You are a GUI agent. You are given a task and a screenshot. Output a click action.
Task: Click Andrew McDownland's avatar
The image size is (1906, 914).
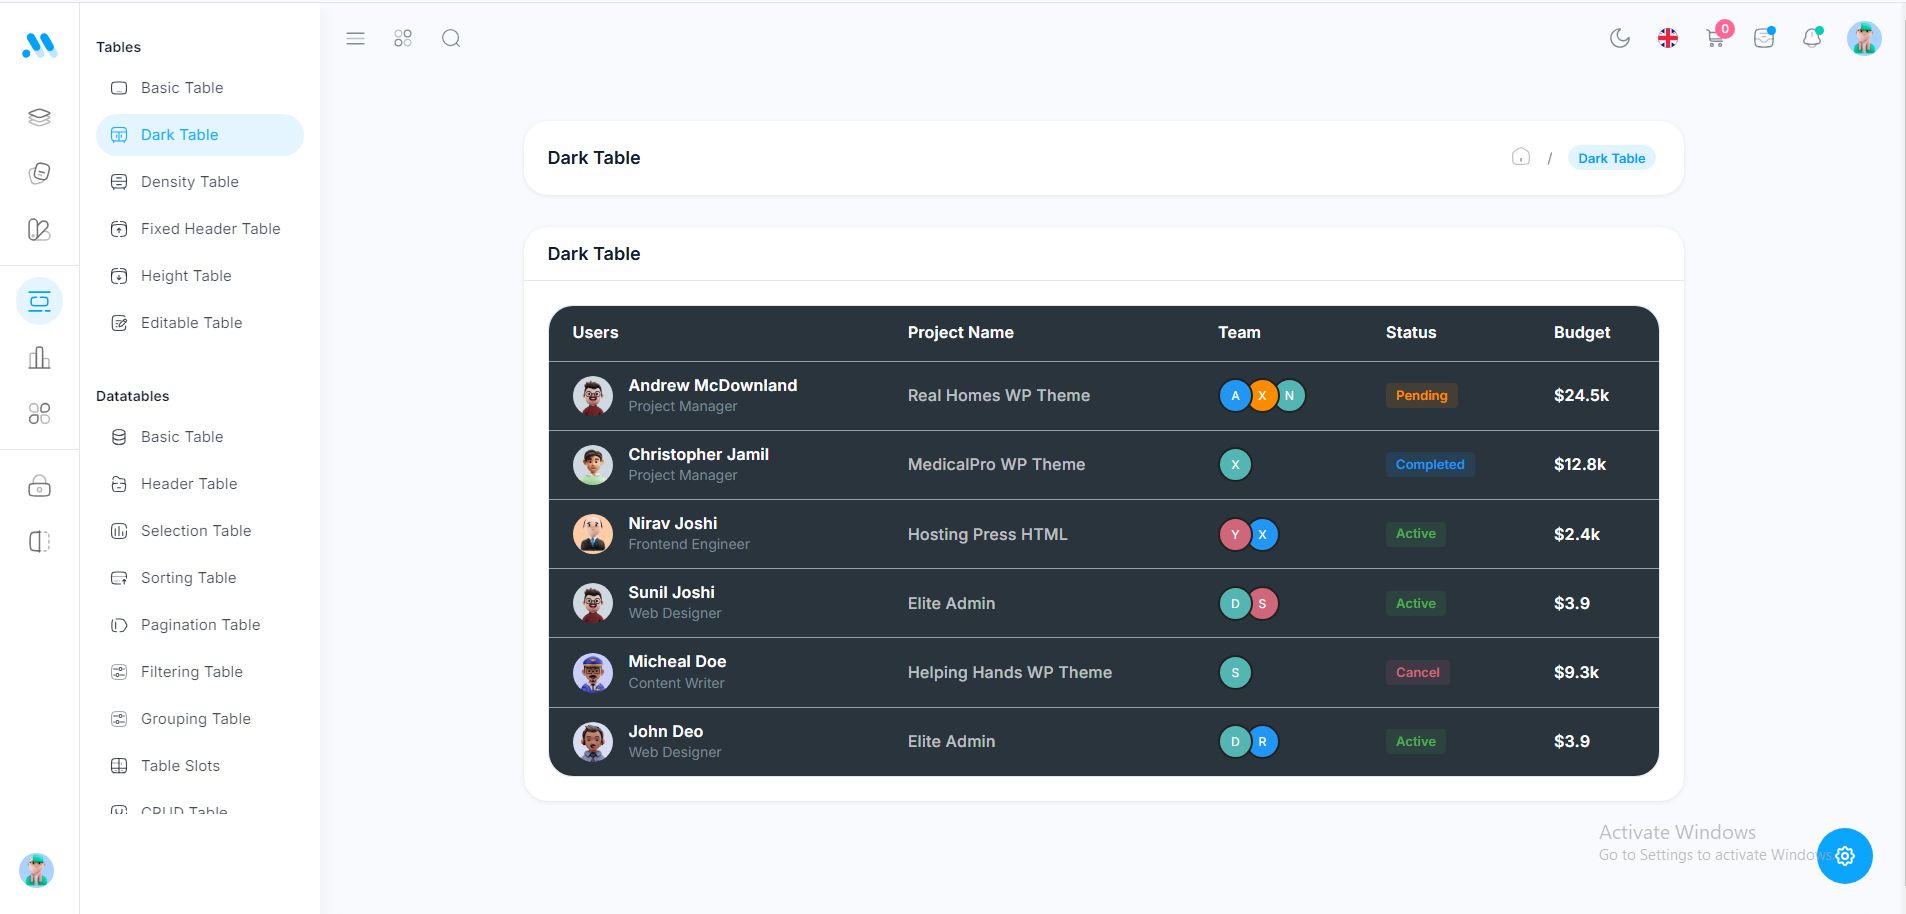pos(593,396)
